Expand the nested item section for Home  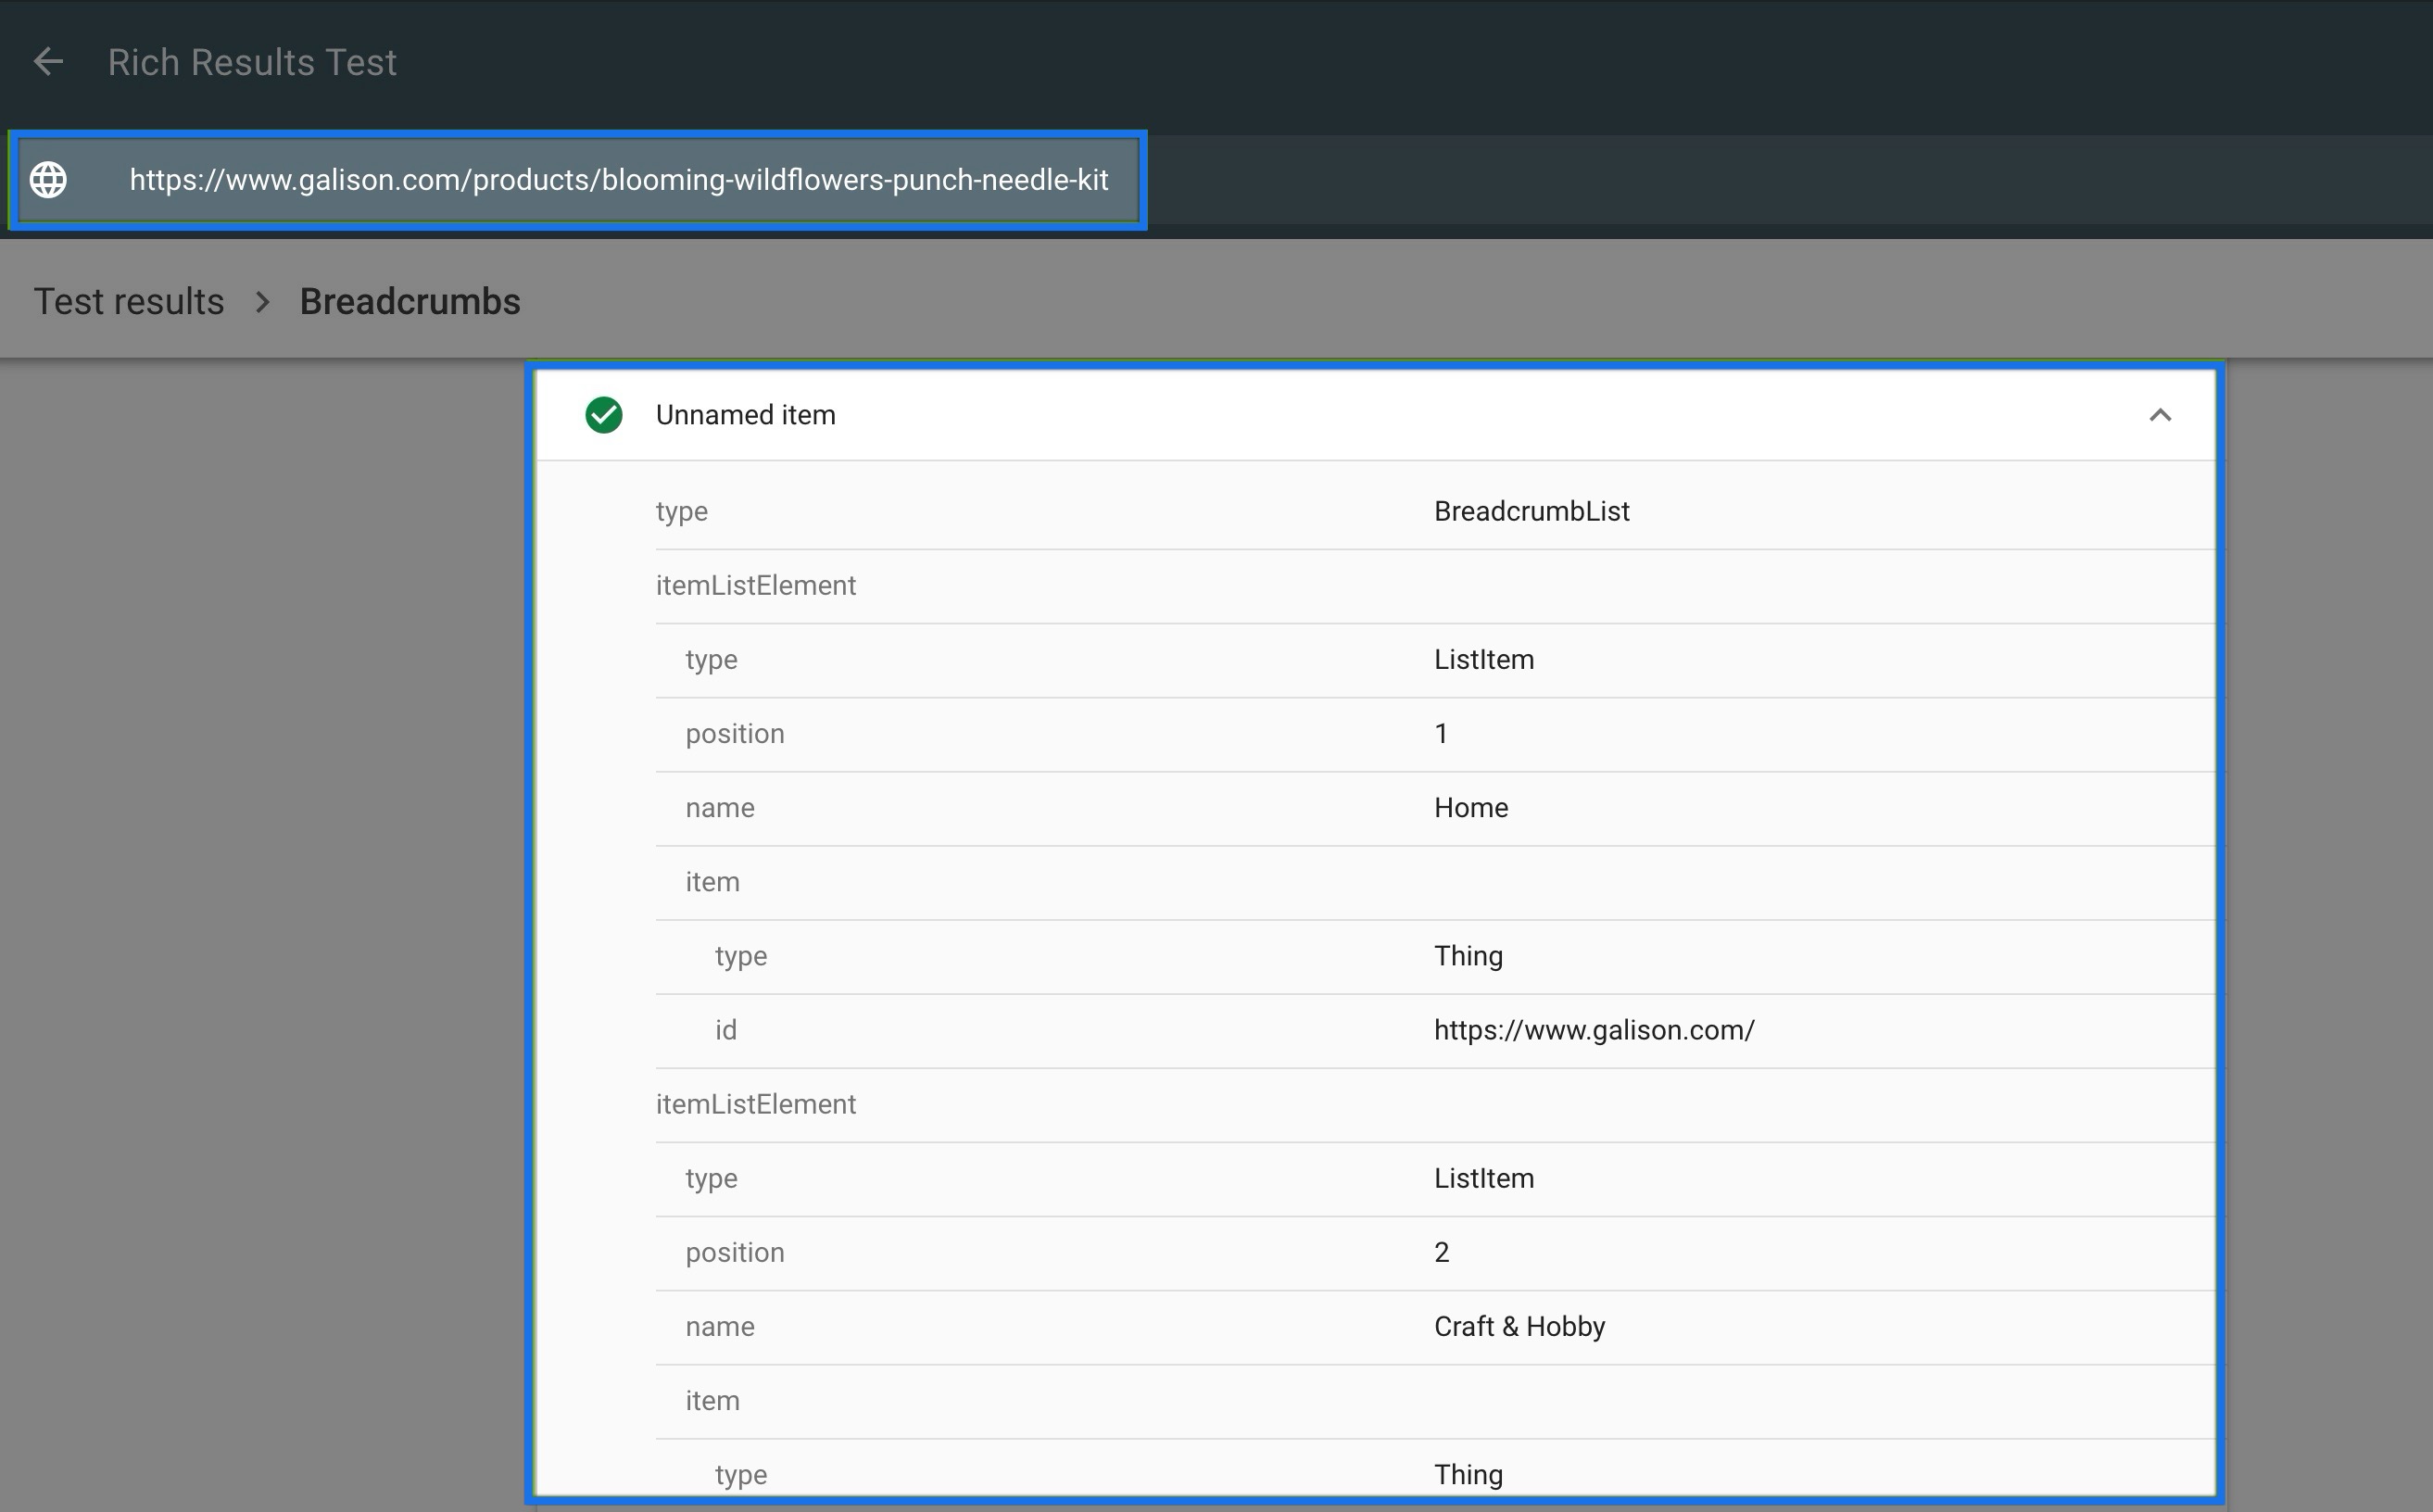tap(712, 881)
